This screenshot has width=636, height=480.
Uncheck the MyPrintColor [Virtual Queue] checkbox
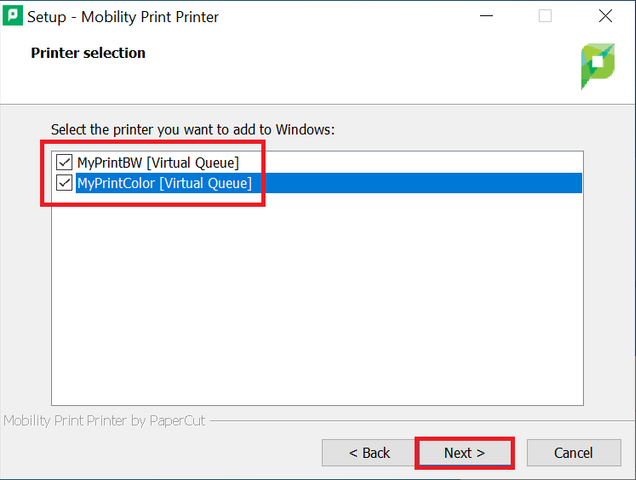[x=64, y=183]
